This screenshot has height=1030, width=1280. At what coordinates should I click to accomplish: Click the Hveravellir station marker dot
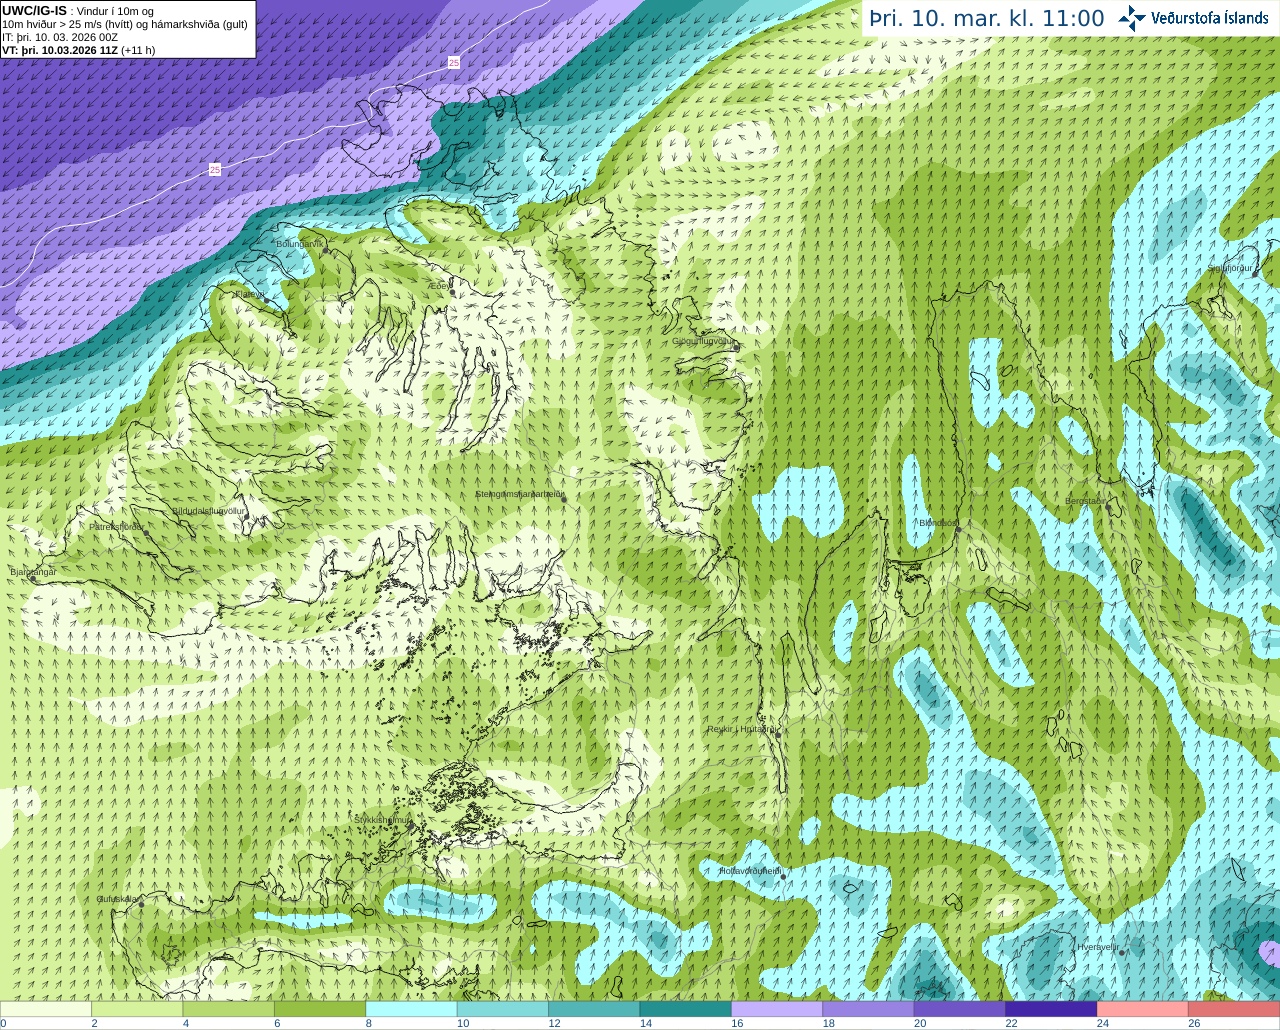tap(1122, 953)
